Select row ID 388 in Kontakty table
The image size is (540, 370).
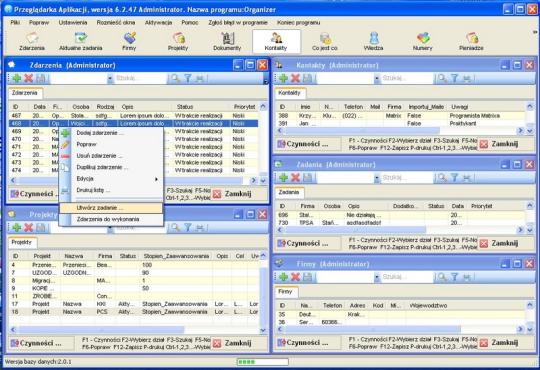tap(401, 116)
